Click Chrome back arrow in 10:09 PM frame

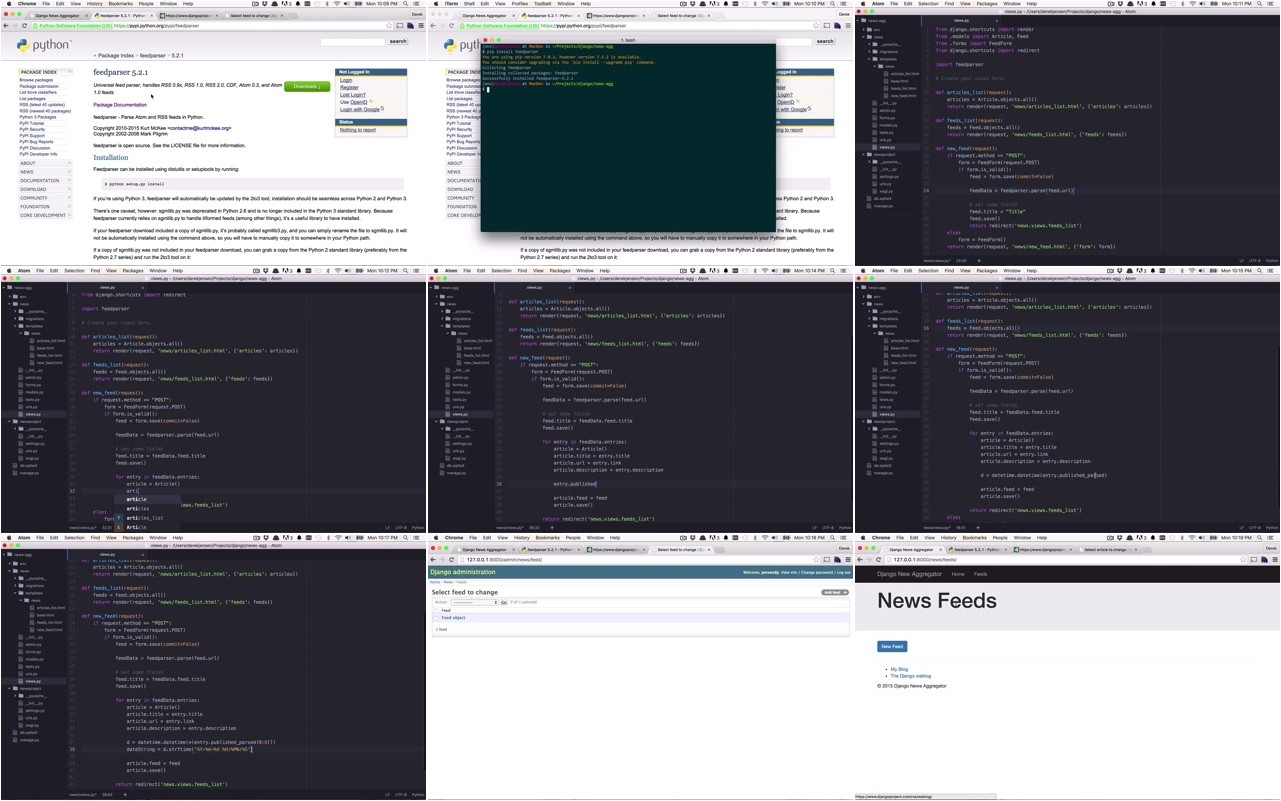[x=6, y=26]
